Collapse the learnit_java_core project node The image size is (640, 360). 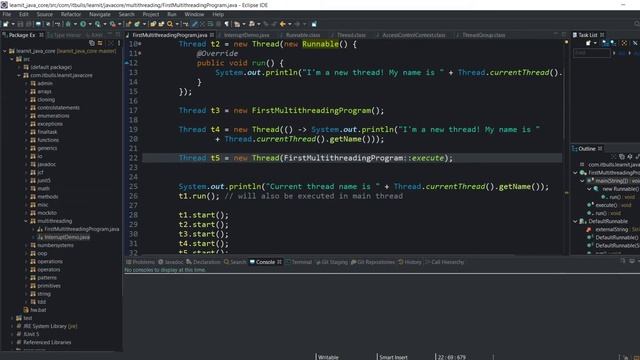(x=5, y=51)
